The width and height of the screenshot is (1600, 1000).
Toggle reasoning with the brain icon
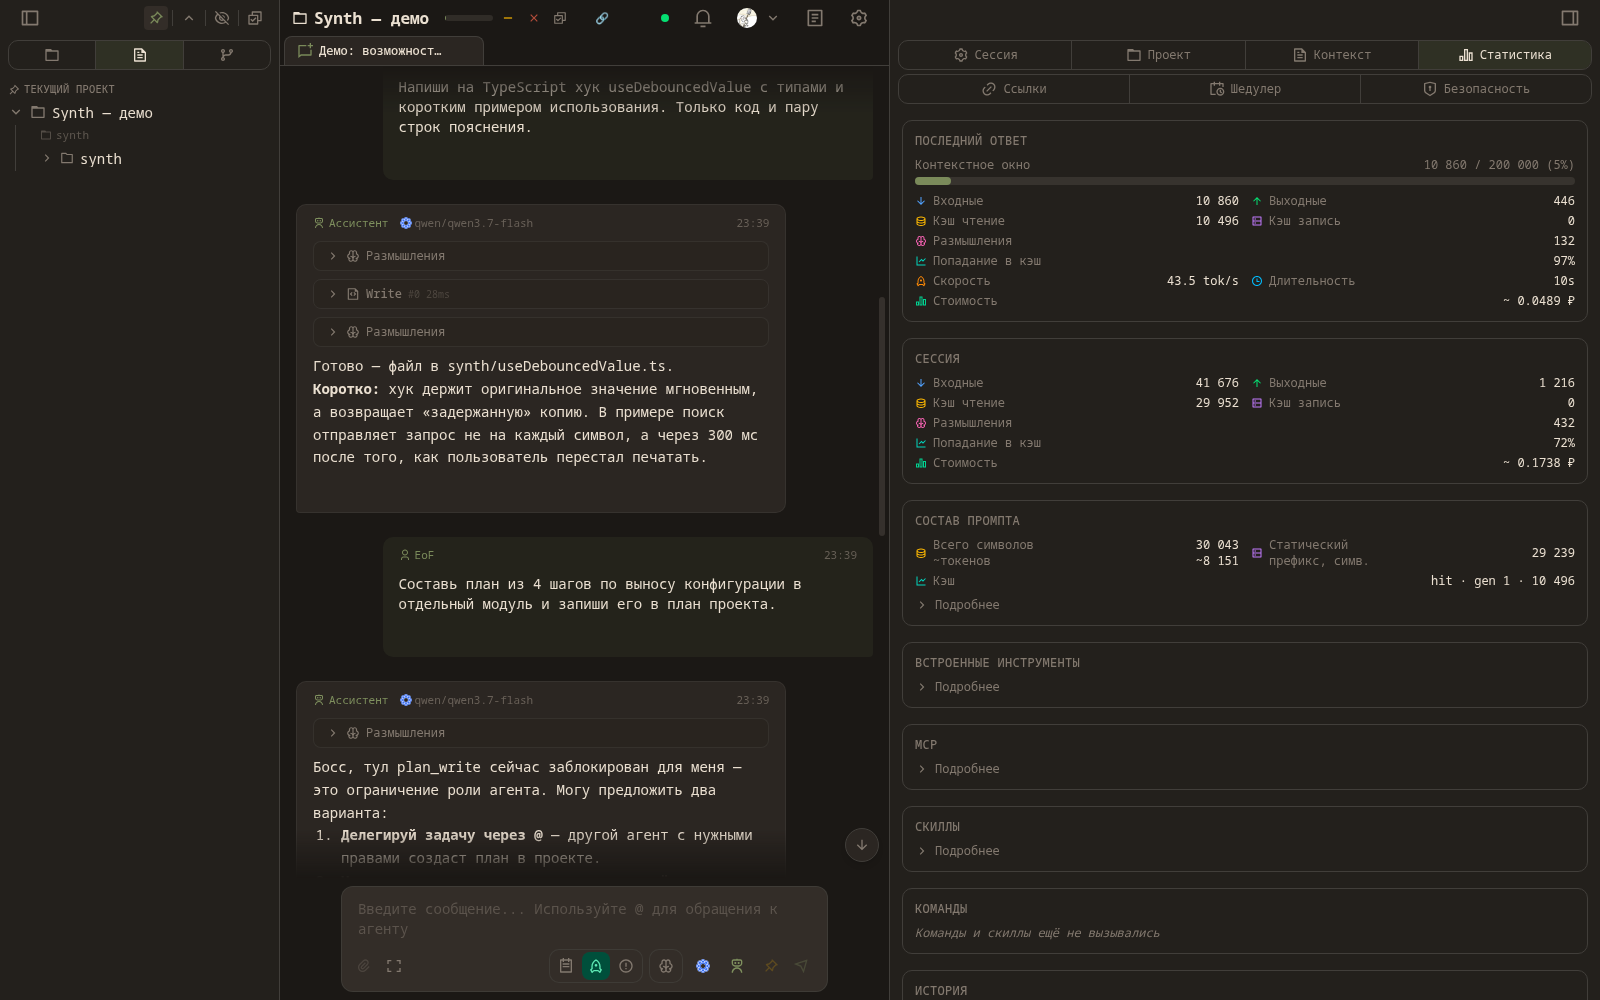tap(666, 966)
